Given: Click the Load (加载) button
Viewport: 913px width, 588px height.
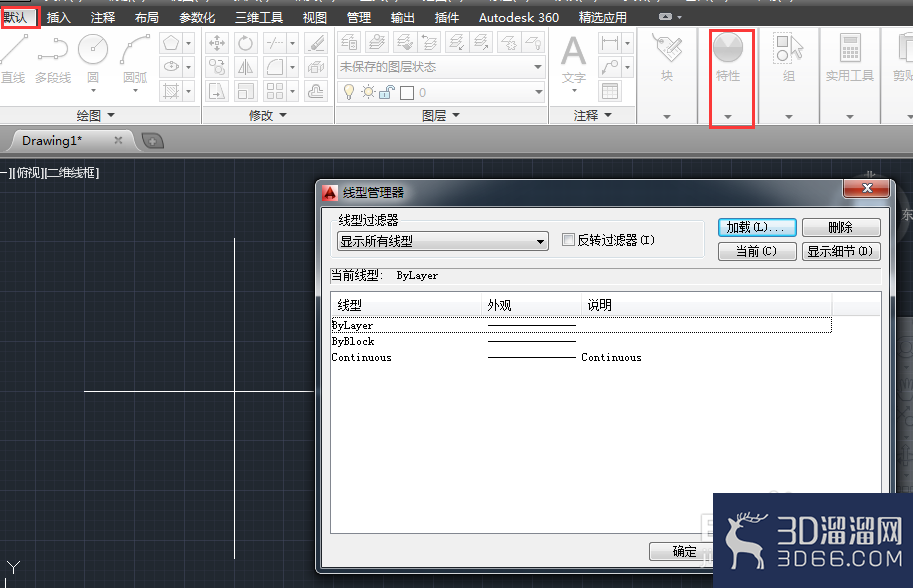Looking at the screenshot, I should (757, 227).
